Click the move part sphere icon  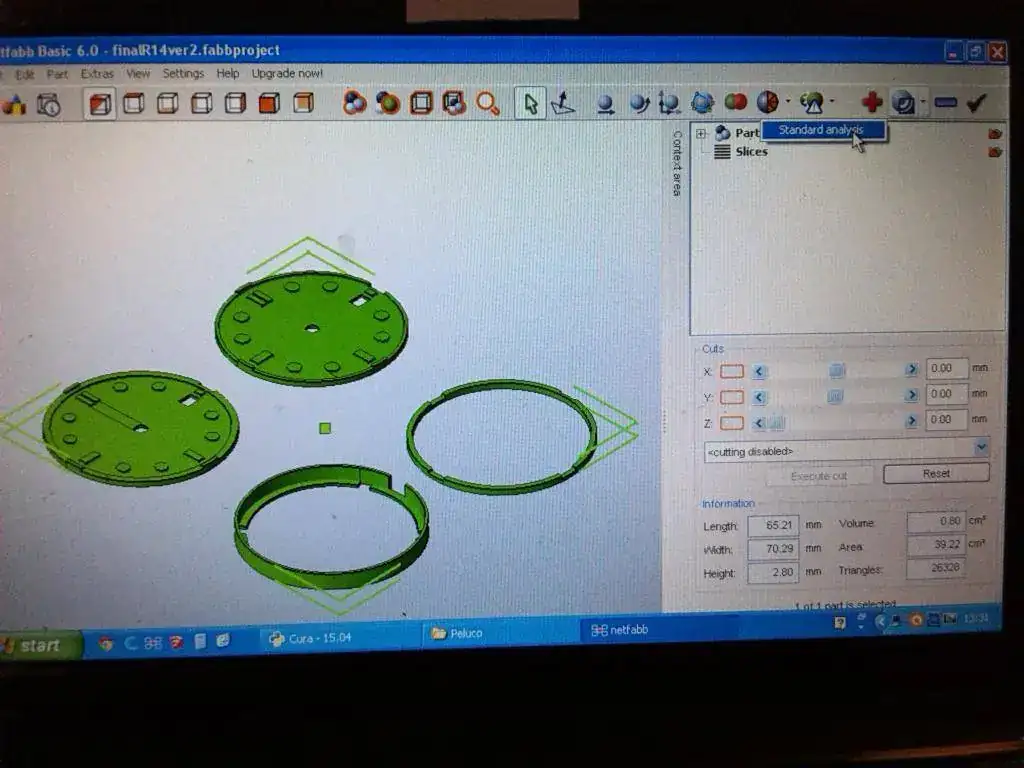pyautogui.click(x=605, y=103)
